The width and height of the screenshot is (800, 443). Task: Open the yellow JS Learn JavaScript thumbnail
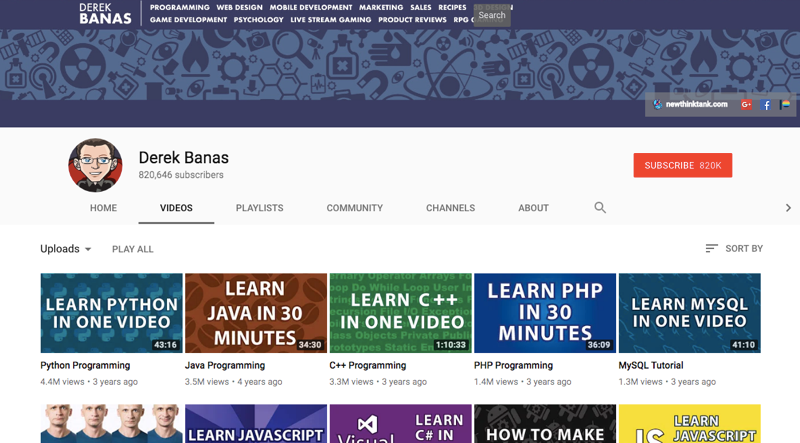tap(689, 424)
